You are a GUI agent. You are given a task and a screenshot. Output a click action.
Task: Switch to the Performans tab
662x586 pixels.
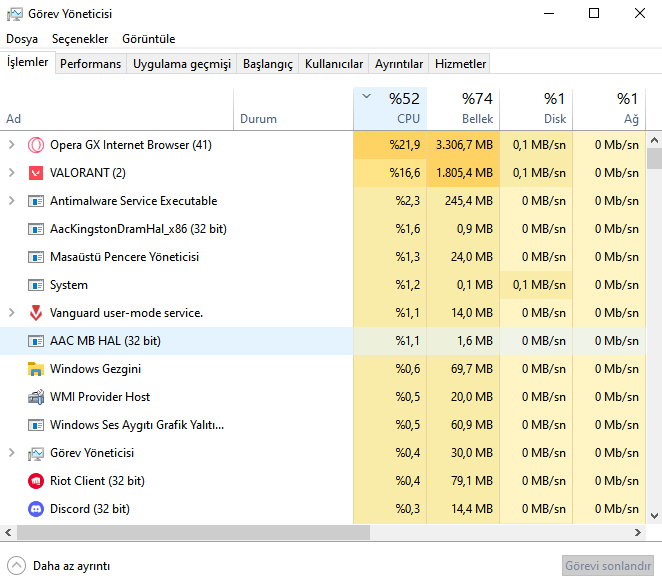click(x=90, y=64)
